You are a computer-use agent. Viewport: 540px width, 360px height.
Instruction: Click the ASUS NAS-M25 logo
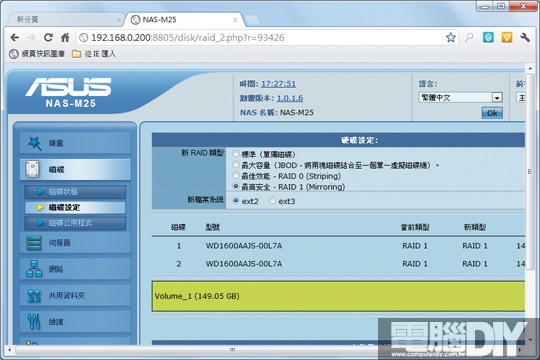pos(69,92)
